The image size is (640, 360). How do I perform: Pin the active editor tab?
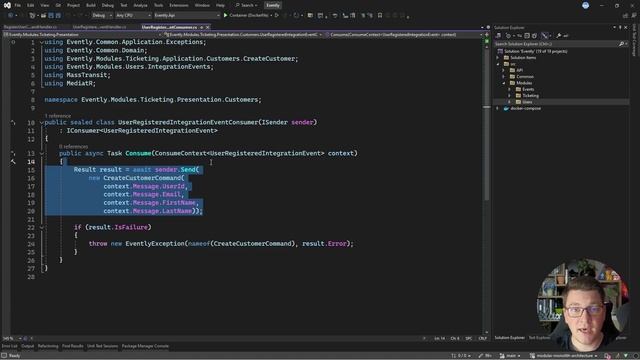tap(202, 27)
